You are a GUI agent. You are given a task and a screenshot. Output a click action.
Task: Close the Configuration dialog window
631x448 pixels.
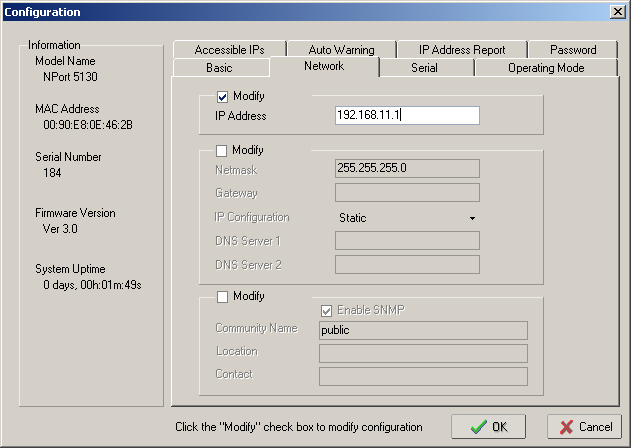click(x=616, y=11)
